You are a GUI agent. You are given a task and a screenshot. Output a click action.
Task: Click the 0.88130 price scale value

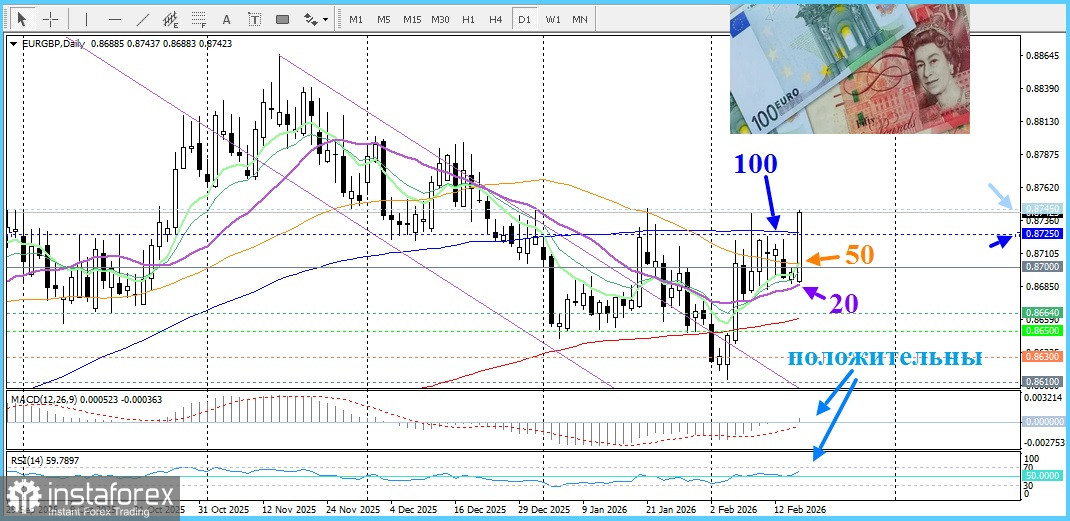pos(1041,122)
